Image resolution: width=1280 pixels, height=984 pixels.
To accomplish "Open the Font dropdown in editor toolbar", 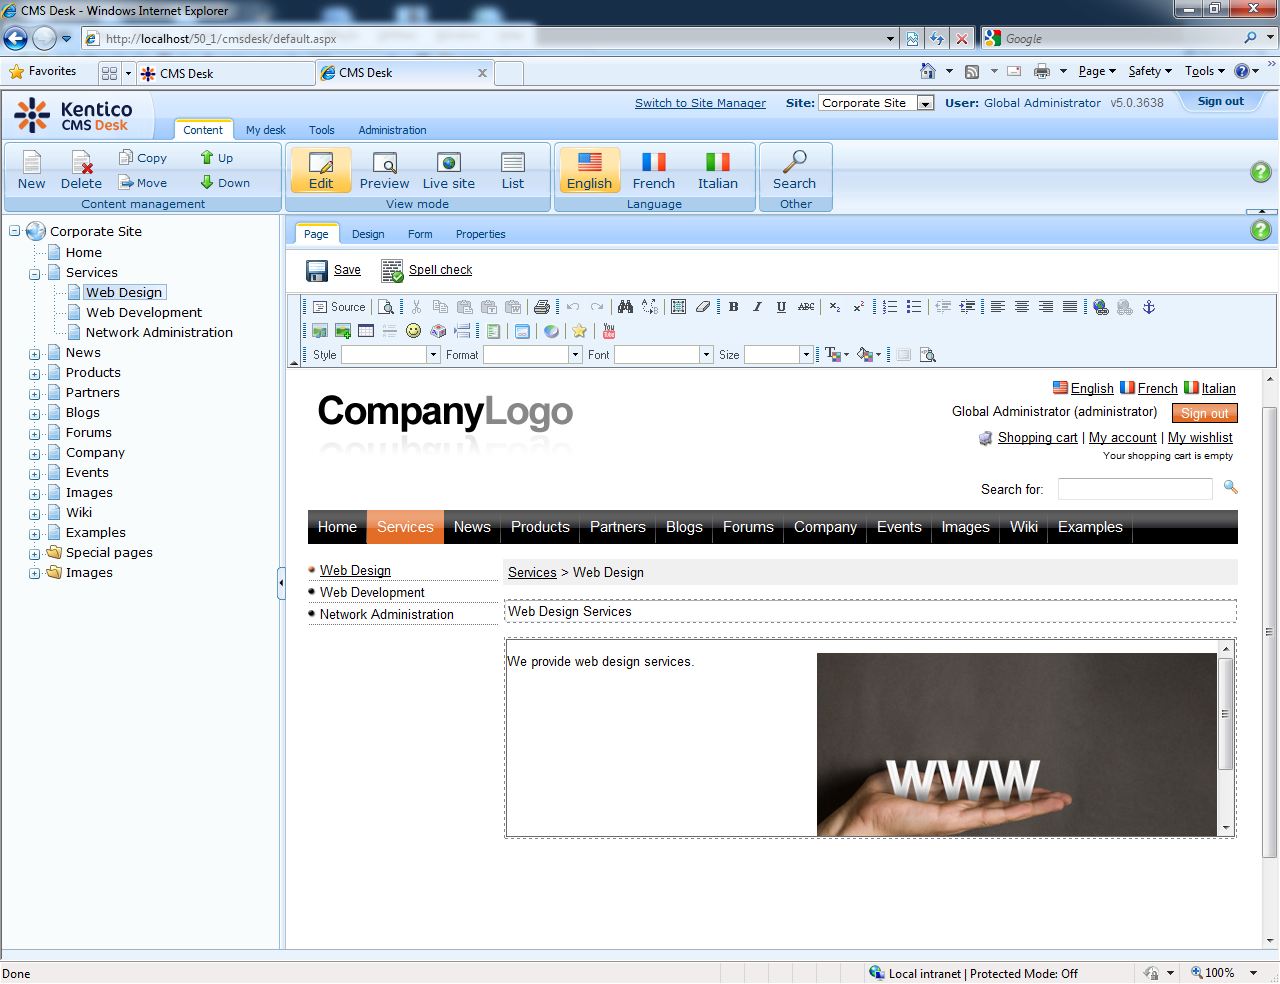I will click(x=706, y=355).
